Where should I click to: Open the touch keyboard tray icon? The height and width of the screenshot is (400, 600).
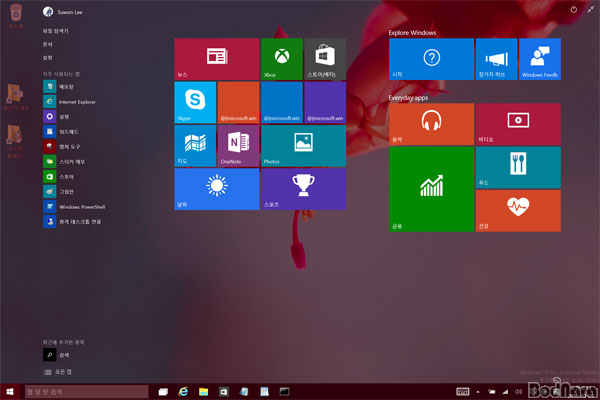point(463,392)
